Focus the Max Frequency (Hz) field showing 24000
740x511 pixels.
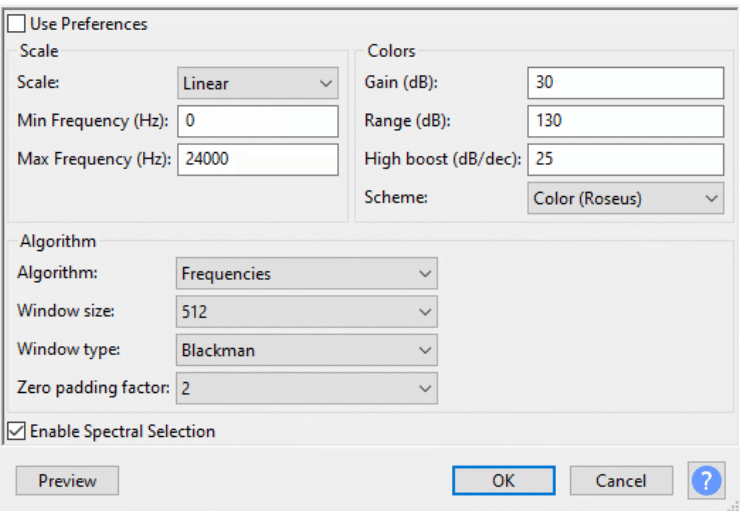pyautogui.click(x=258, y=159)
